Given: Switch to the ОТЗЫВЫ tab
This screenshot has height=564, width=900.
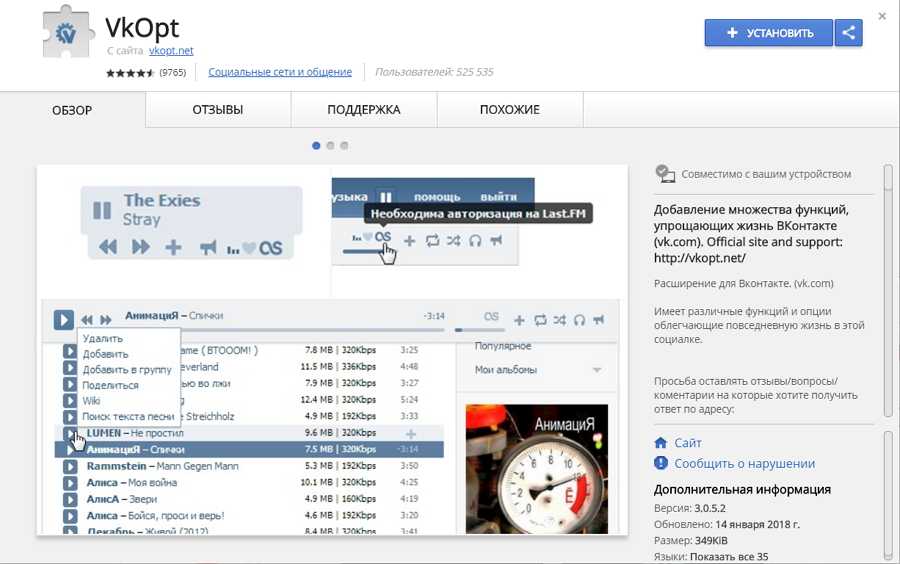Looking at the screenshot, I should (218, 110).
